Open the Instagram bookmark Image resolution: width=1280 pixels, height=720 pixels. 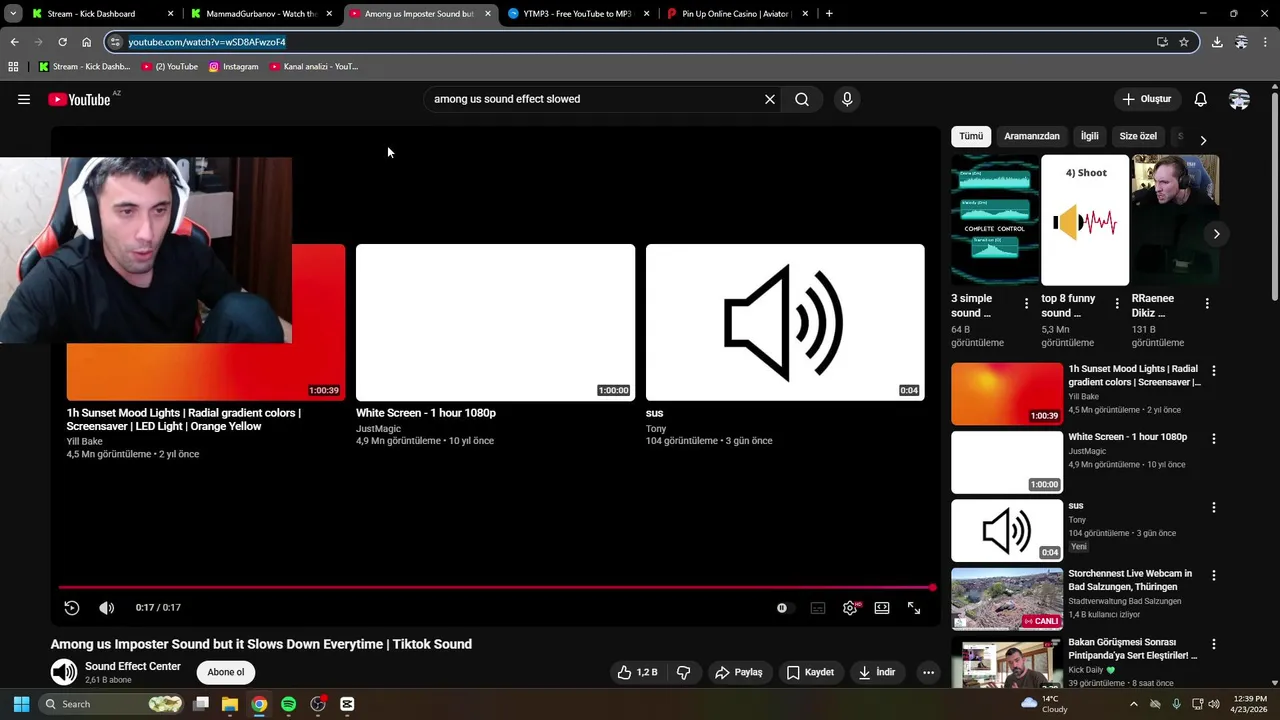coord(233,67)
